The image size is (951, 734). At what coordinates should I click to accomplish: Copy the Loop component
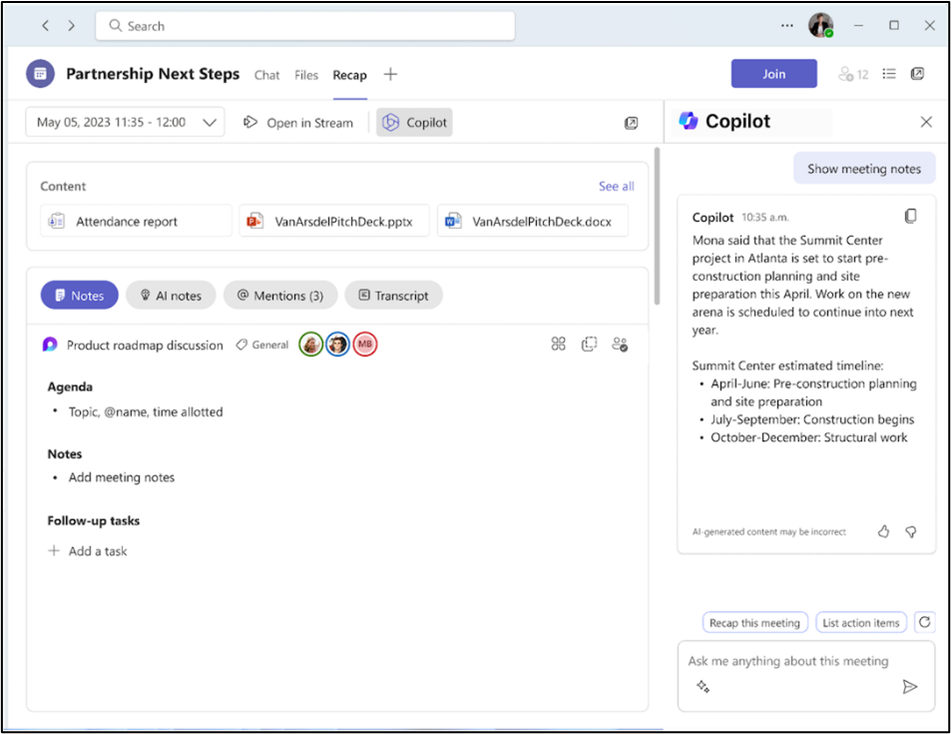pos(589,344)
